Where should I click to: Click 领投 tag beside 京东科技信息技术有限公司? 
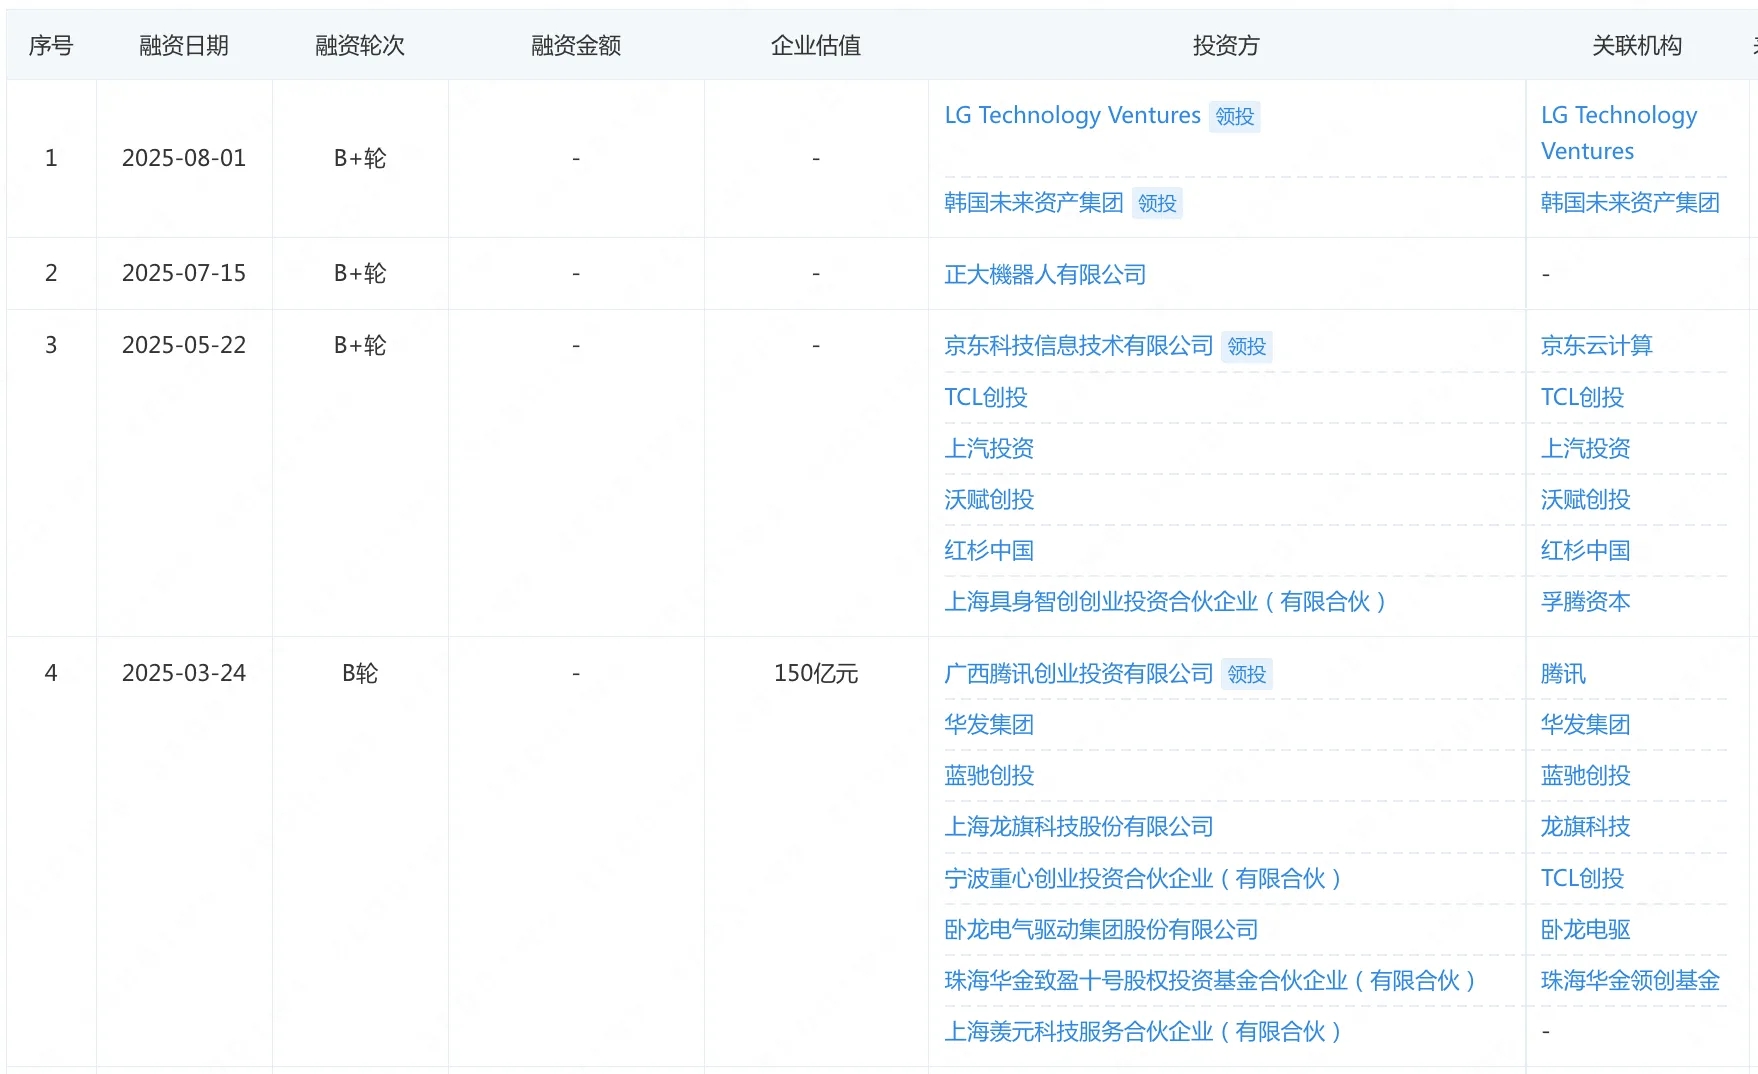1247,347
